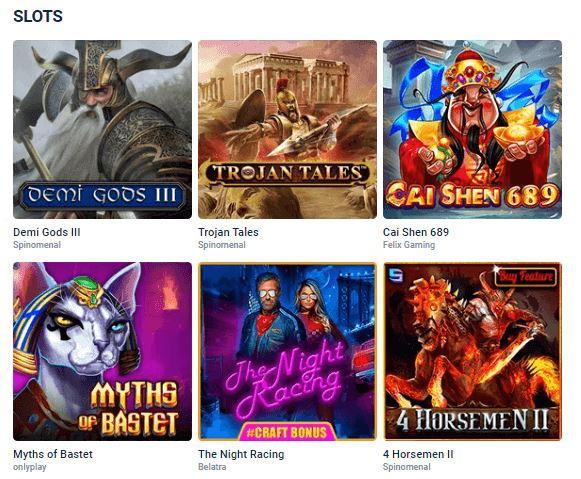This screenshot has width=581, height=479.
Task: Open the 4 Horsemen II game thumbnail
Action: (472, 351)
